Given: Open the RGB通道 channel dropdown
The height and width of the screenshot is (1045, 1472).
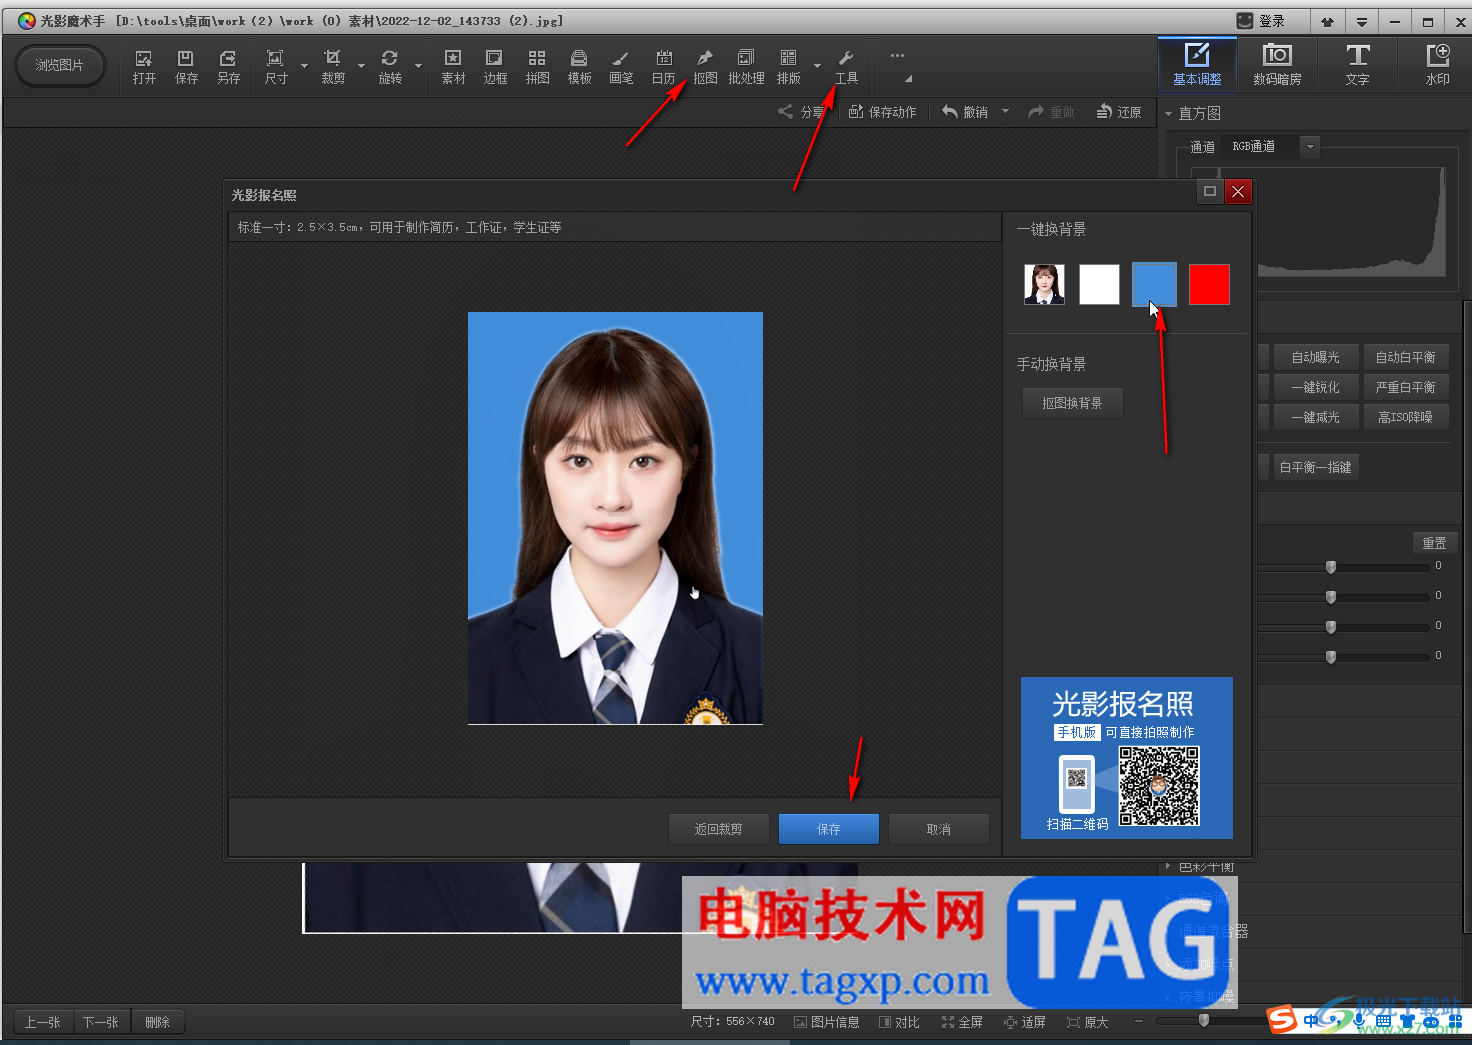Looking at the screenshot, I should pyautogui.click(x=1310, y=147).
